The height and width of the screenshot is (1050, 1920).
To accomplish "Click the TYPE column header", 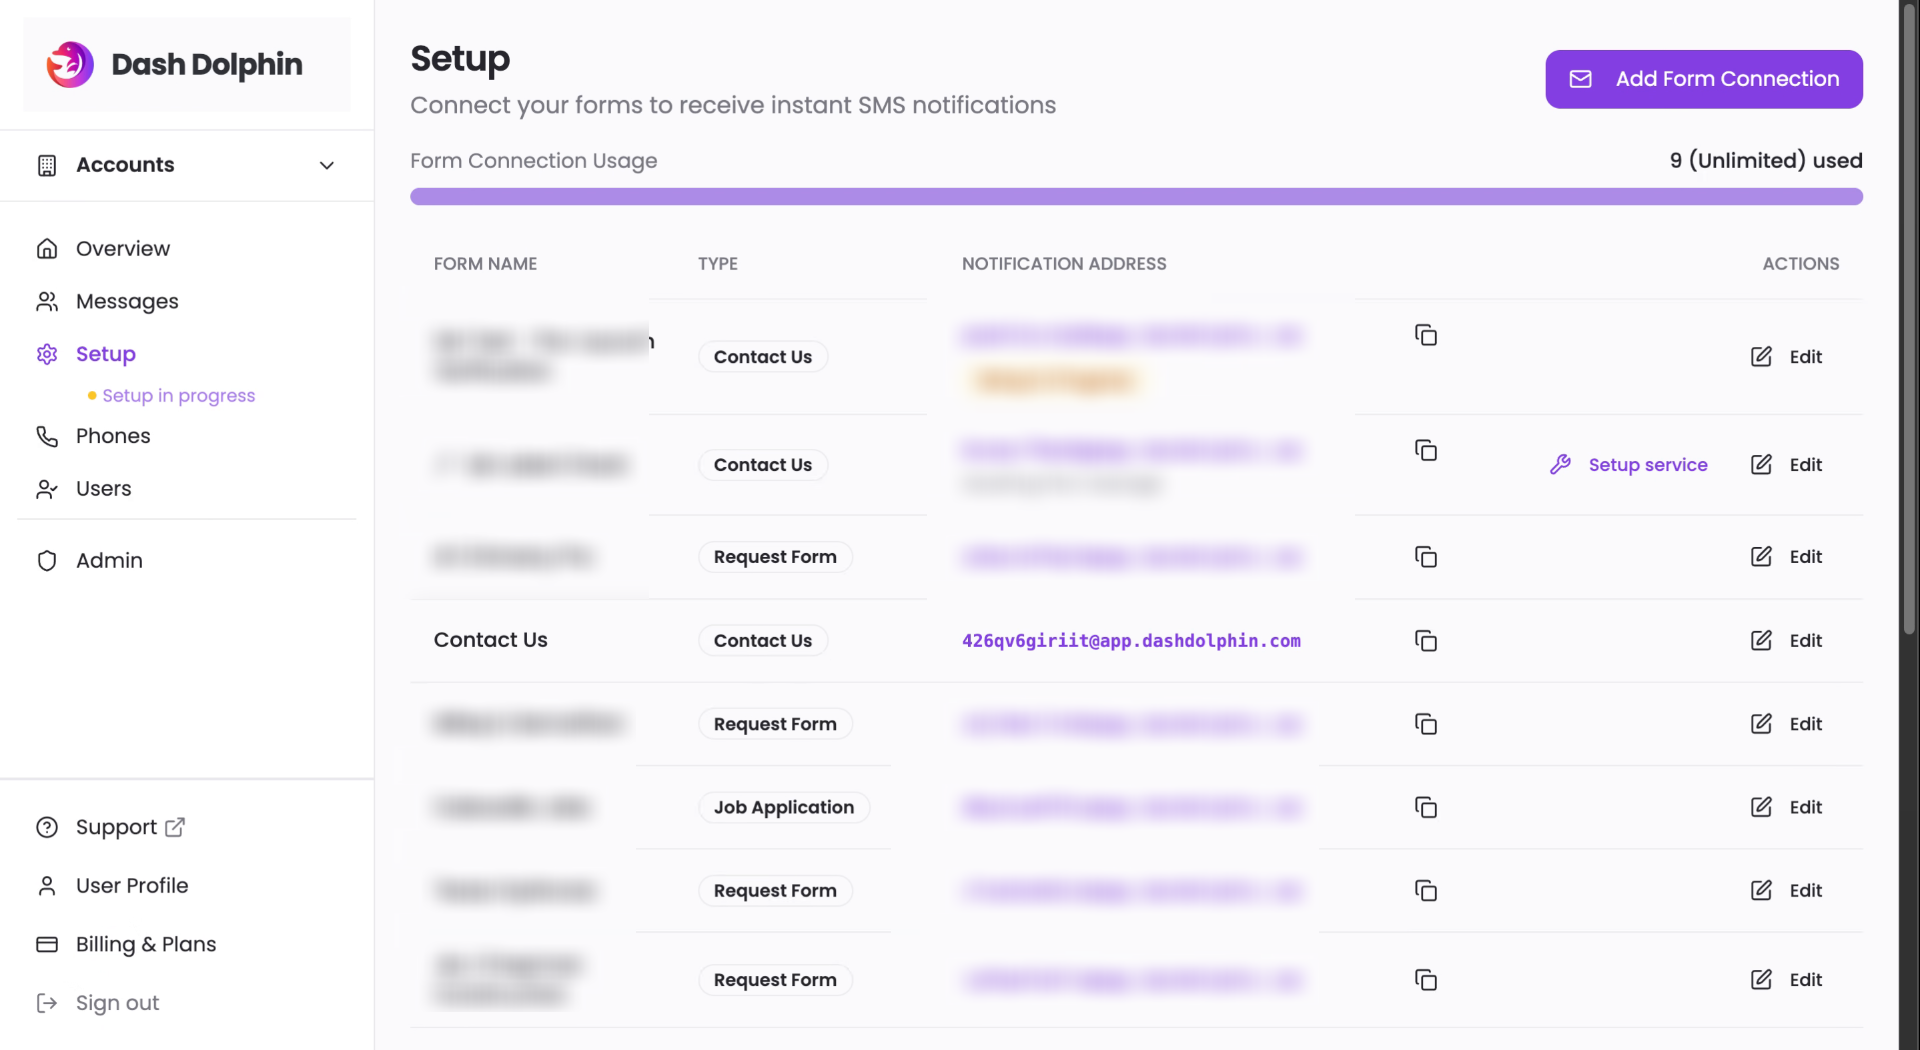I will click(718, 264).
